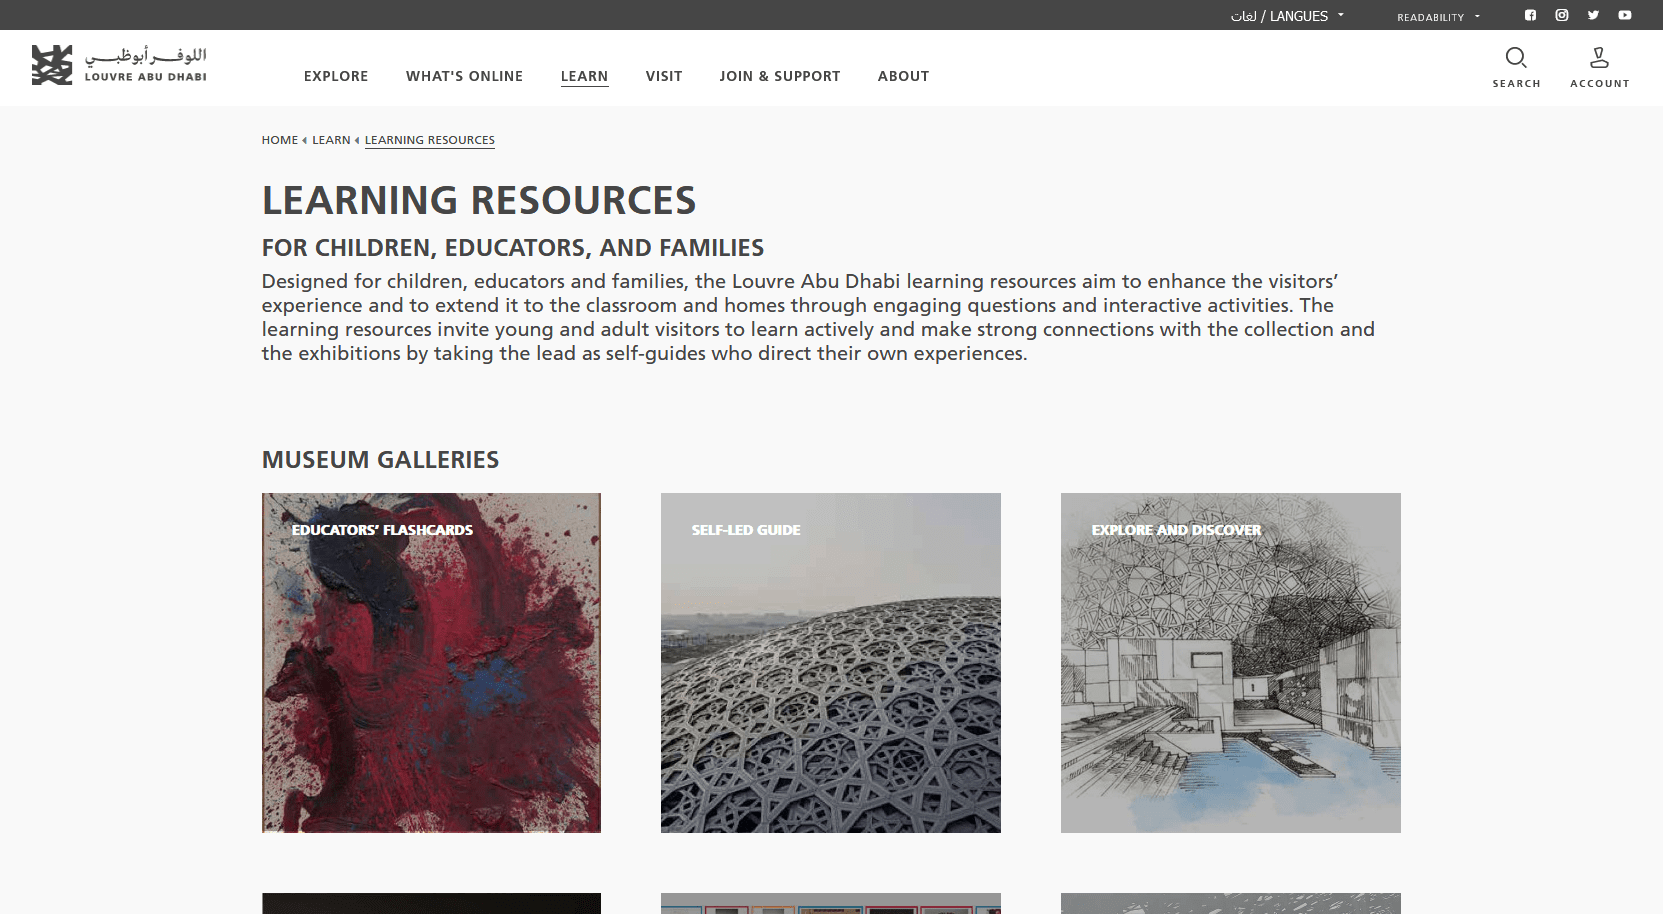Open the YouTube social icon
Screen dimensions: 1663x914
[1625, 15]
